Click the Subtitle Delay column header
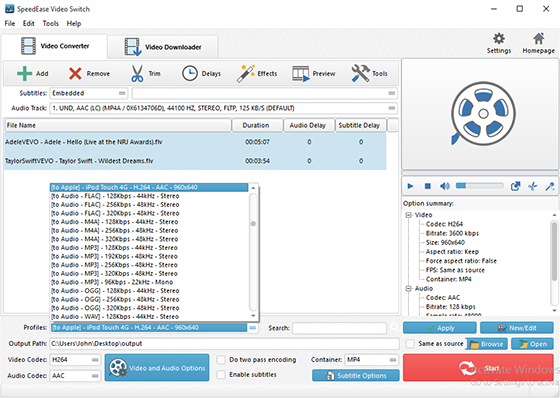Image resolution: width=560 pixels, height=398 pixels. [x=360, y=125]
